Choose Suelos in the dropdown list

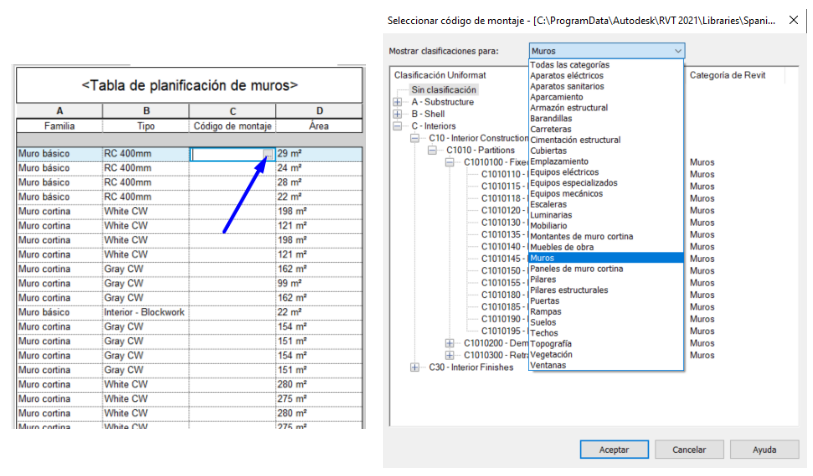(606, 323)
